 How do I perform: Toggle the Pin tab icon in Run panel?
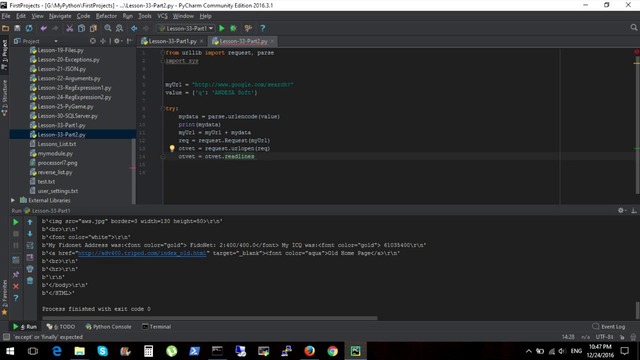pos(16,274)
